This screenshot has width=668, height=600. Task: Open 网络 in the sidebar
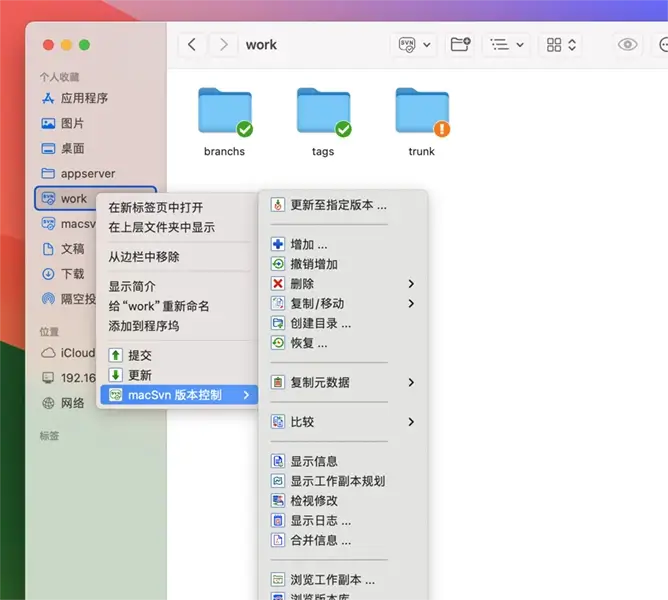[x=63, y=403]
